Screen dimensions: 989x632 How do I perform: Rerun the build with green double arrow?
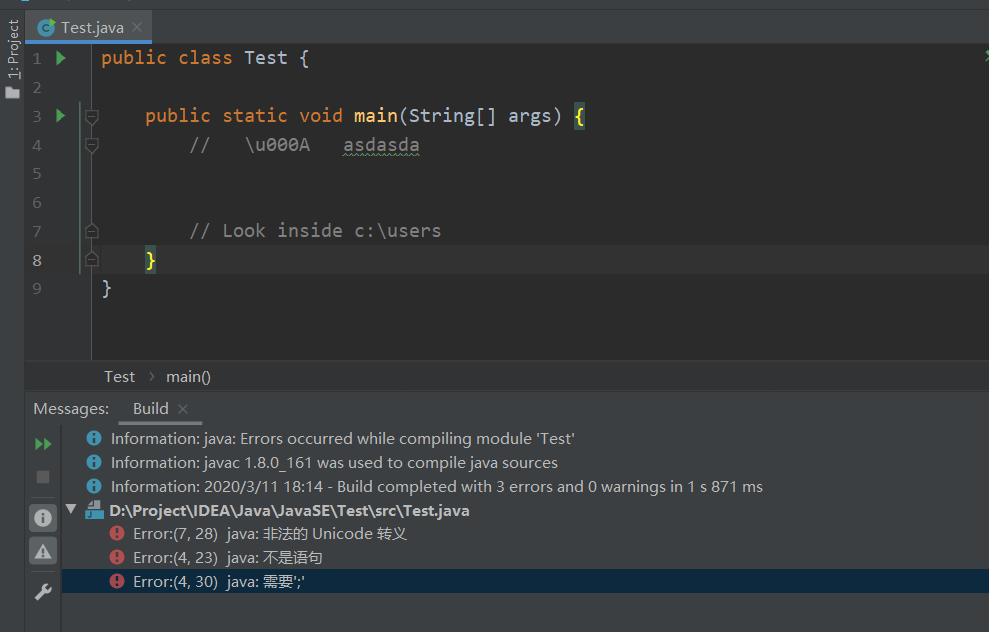tap(43, 444)
